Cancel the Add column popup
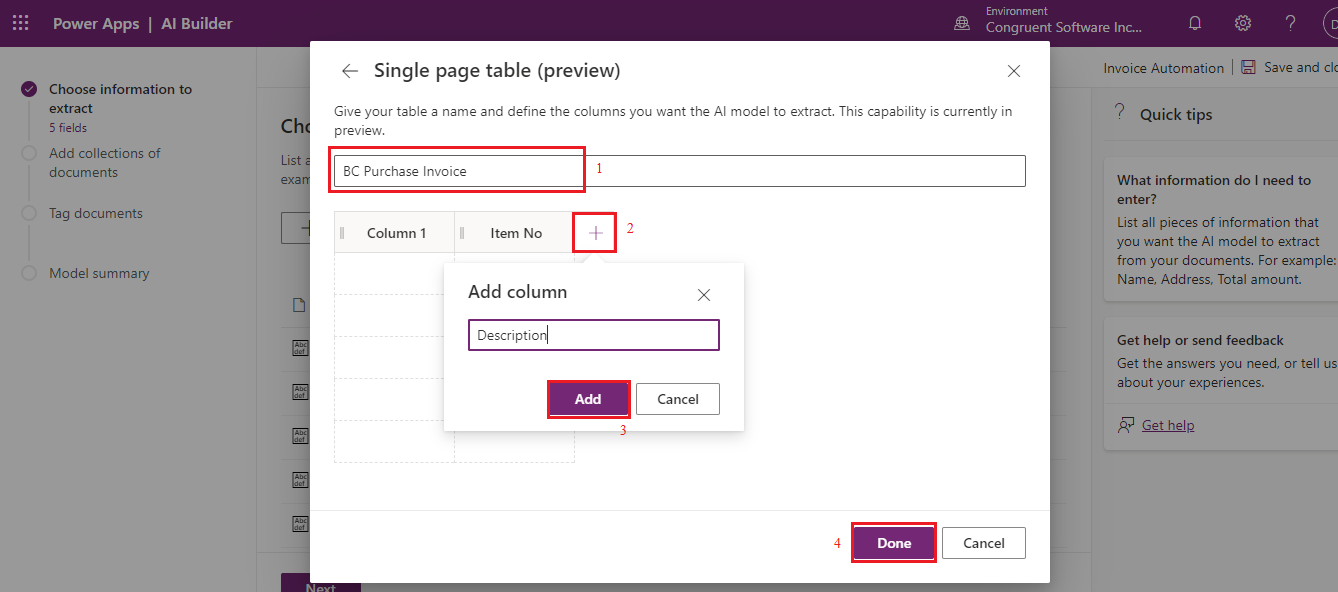 pos(678,399)
